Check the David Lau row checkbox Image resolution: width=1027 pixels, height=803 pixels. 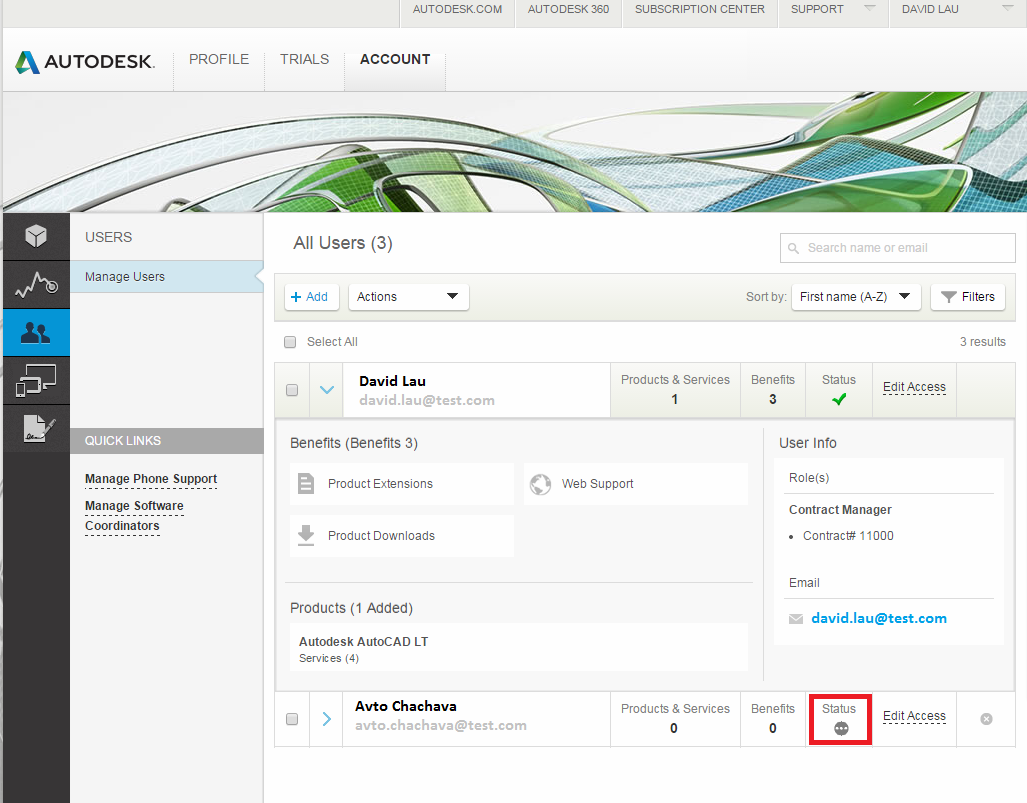[x=292, y=390]
